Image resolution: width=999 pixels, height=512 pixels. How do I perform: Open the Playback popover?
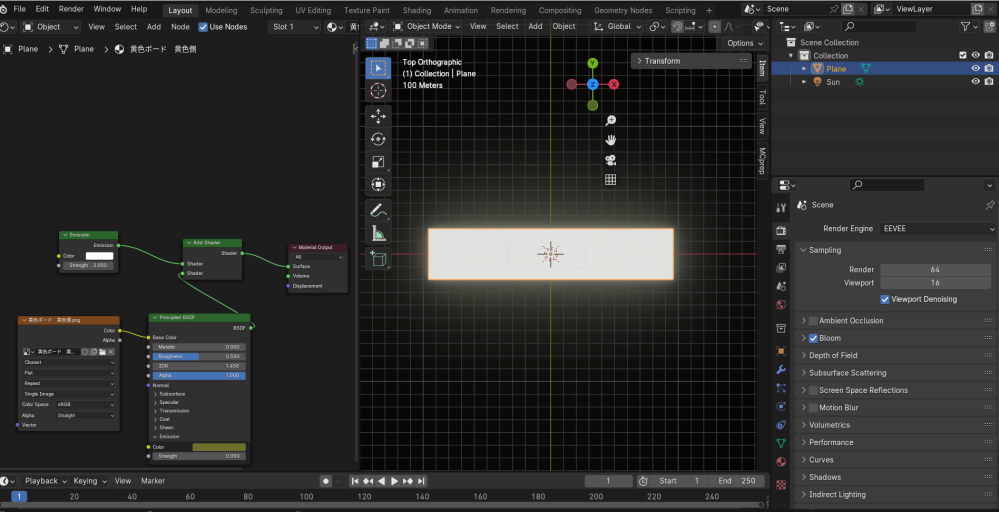[x=45, y=481]
